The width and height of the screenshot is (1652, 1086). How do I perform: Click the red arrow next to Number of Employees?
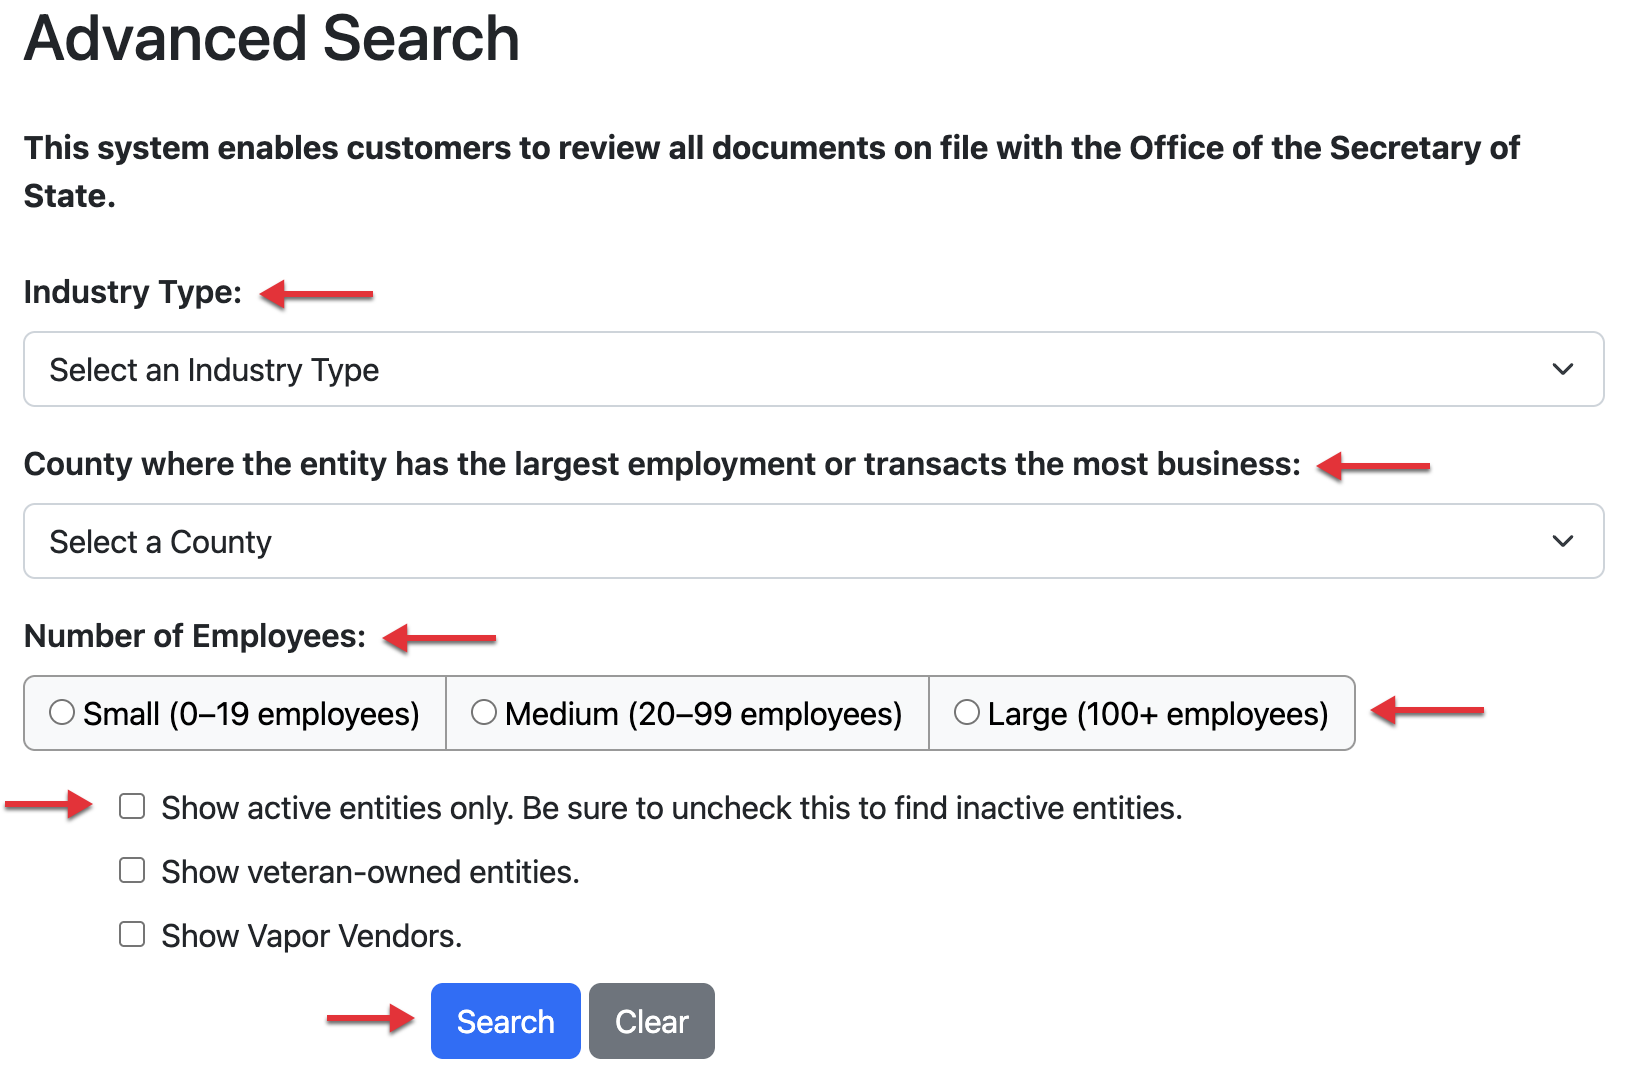tap(439, 638)
